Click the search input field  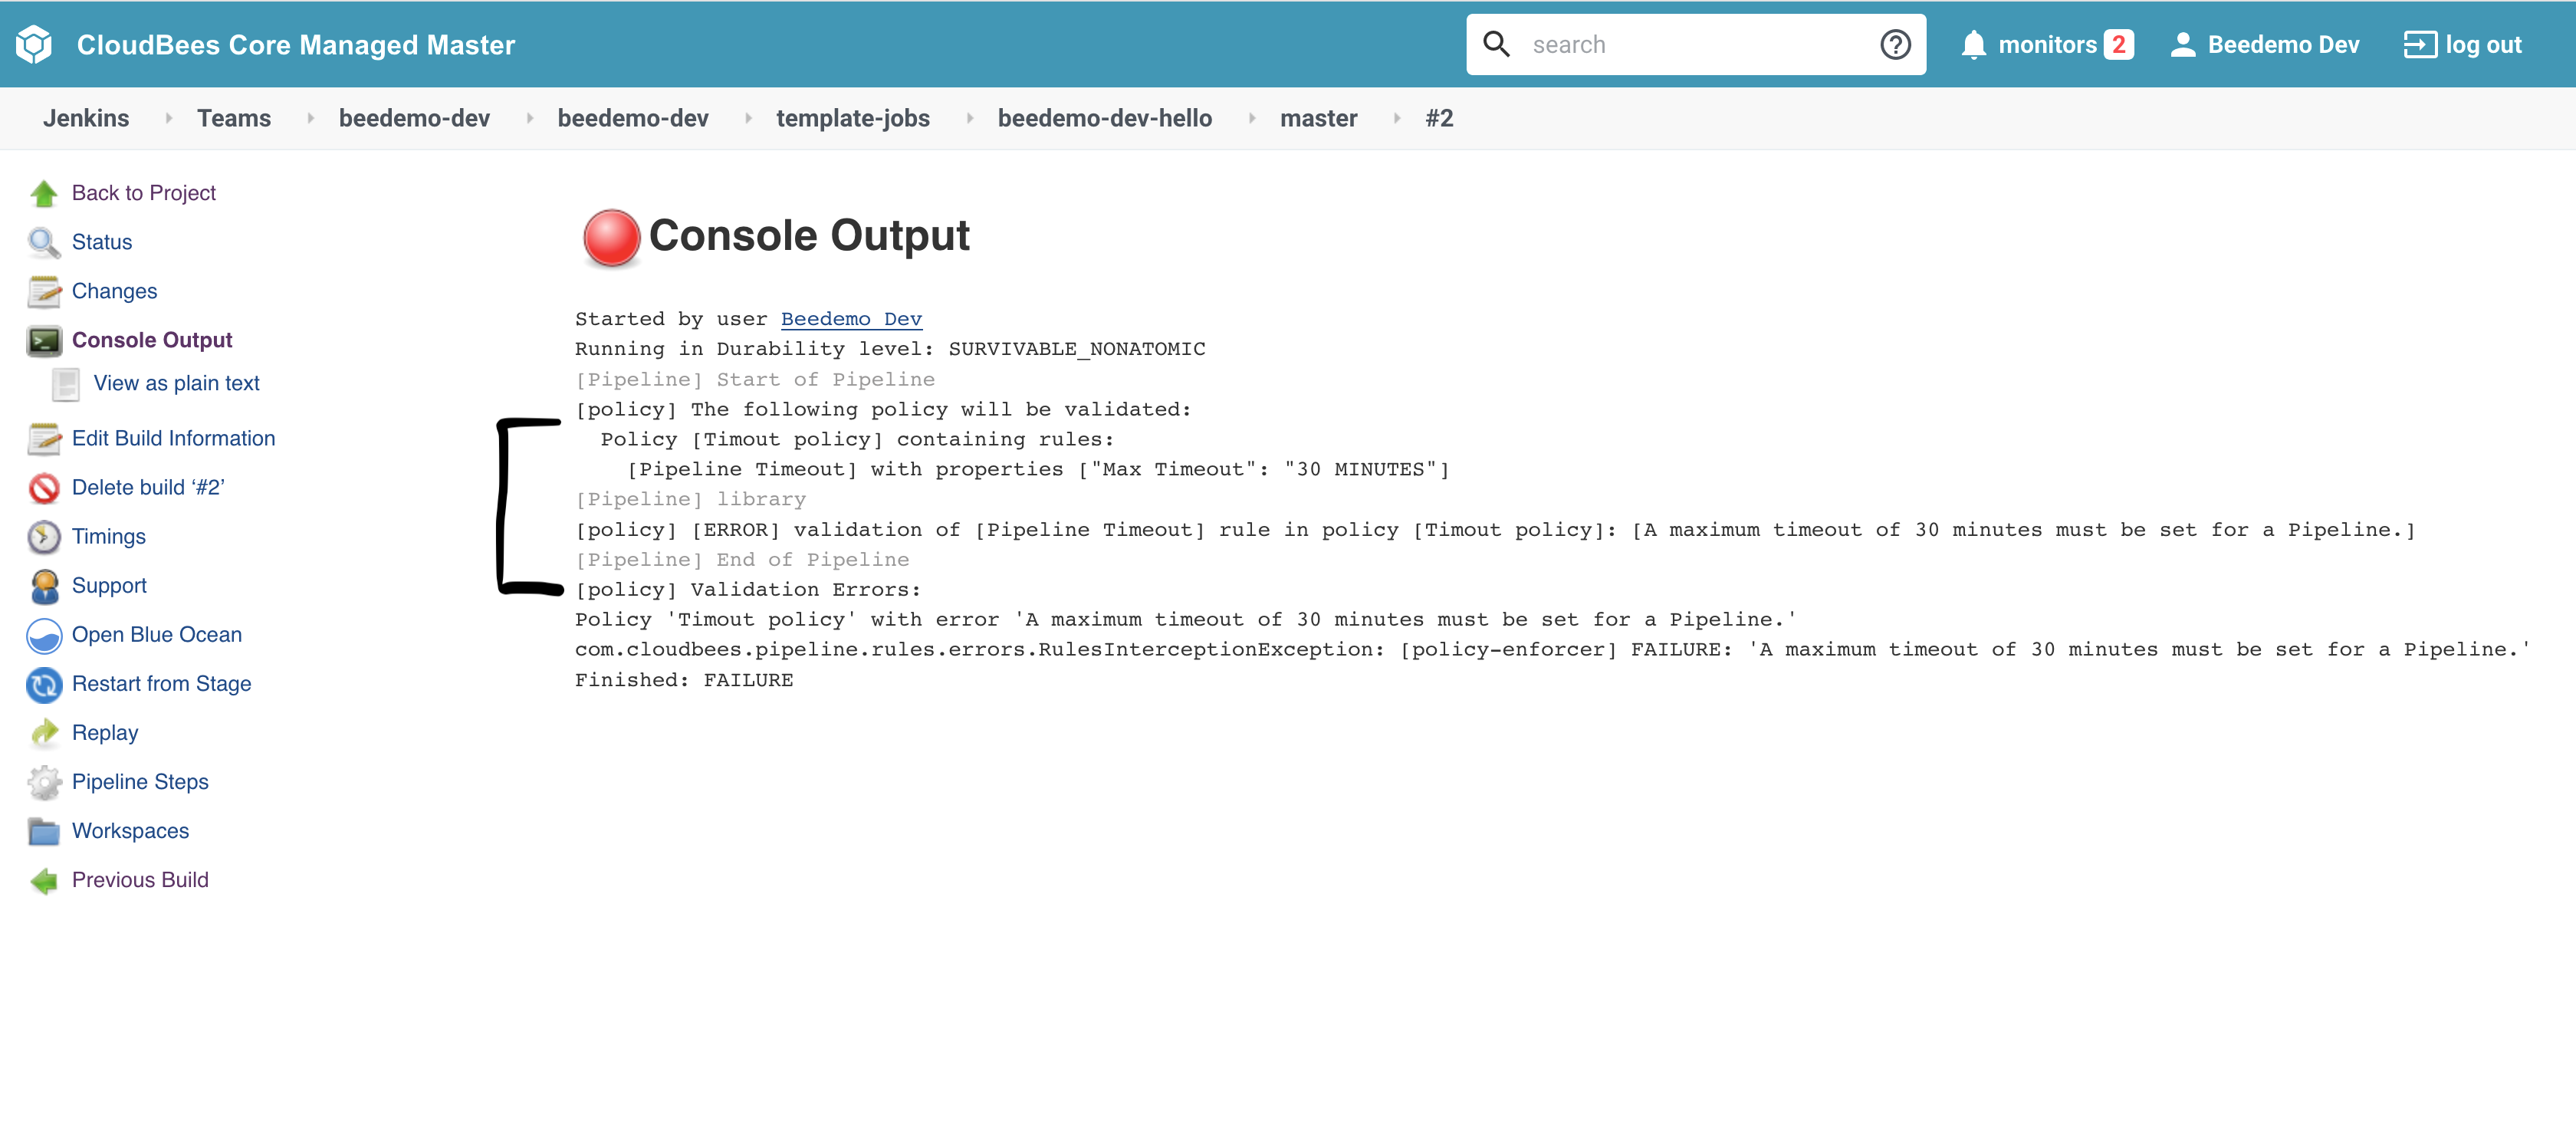pos(1696,44)
